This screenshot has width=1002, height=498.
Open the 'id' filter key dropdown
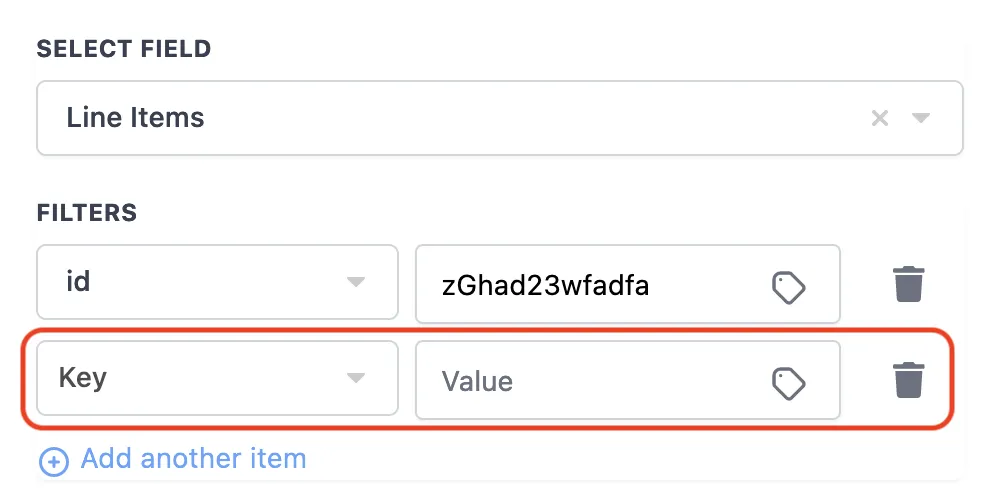[x=200, y=282]
